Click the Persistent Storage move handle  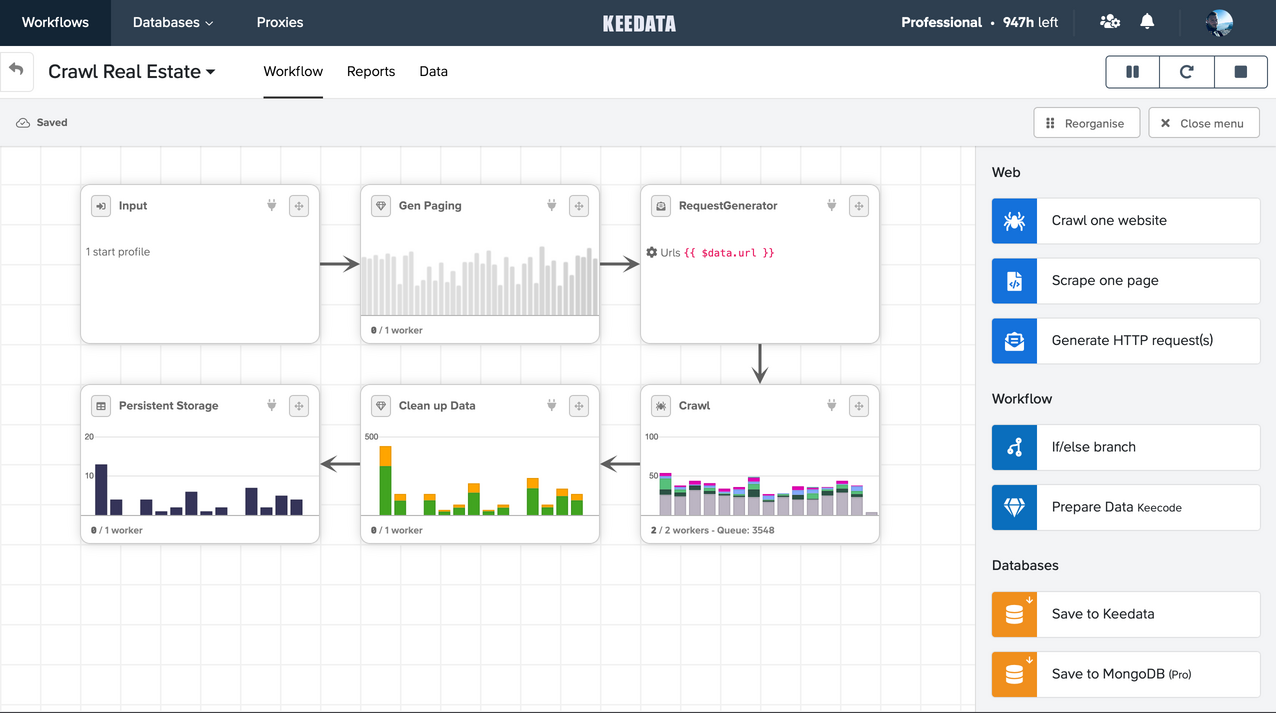(299, 406)
